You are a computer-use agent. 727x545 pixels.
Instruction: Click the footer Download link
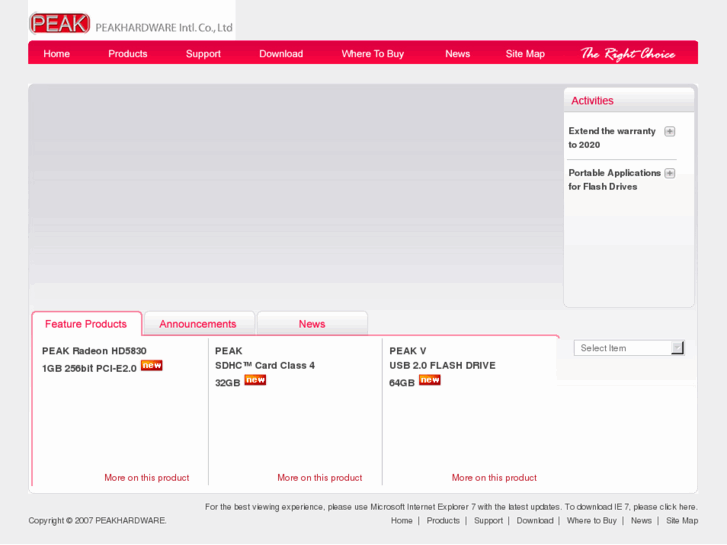535,520
